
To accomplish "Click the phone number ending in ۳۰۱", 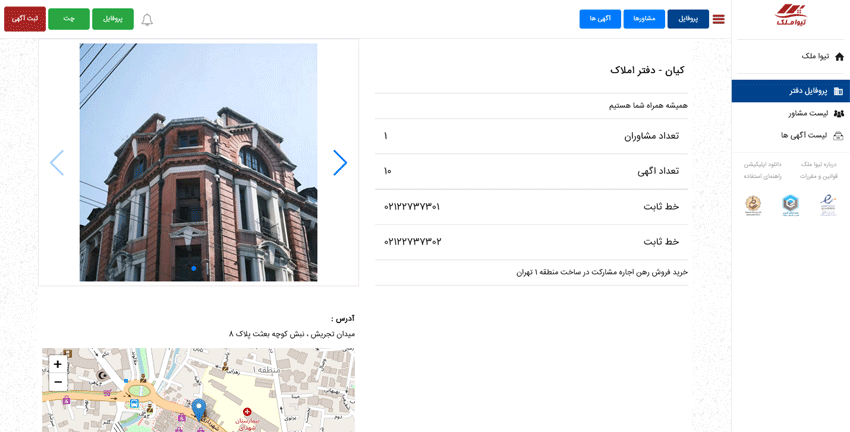I will [412, 207].
